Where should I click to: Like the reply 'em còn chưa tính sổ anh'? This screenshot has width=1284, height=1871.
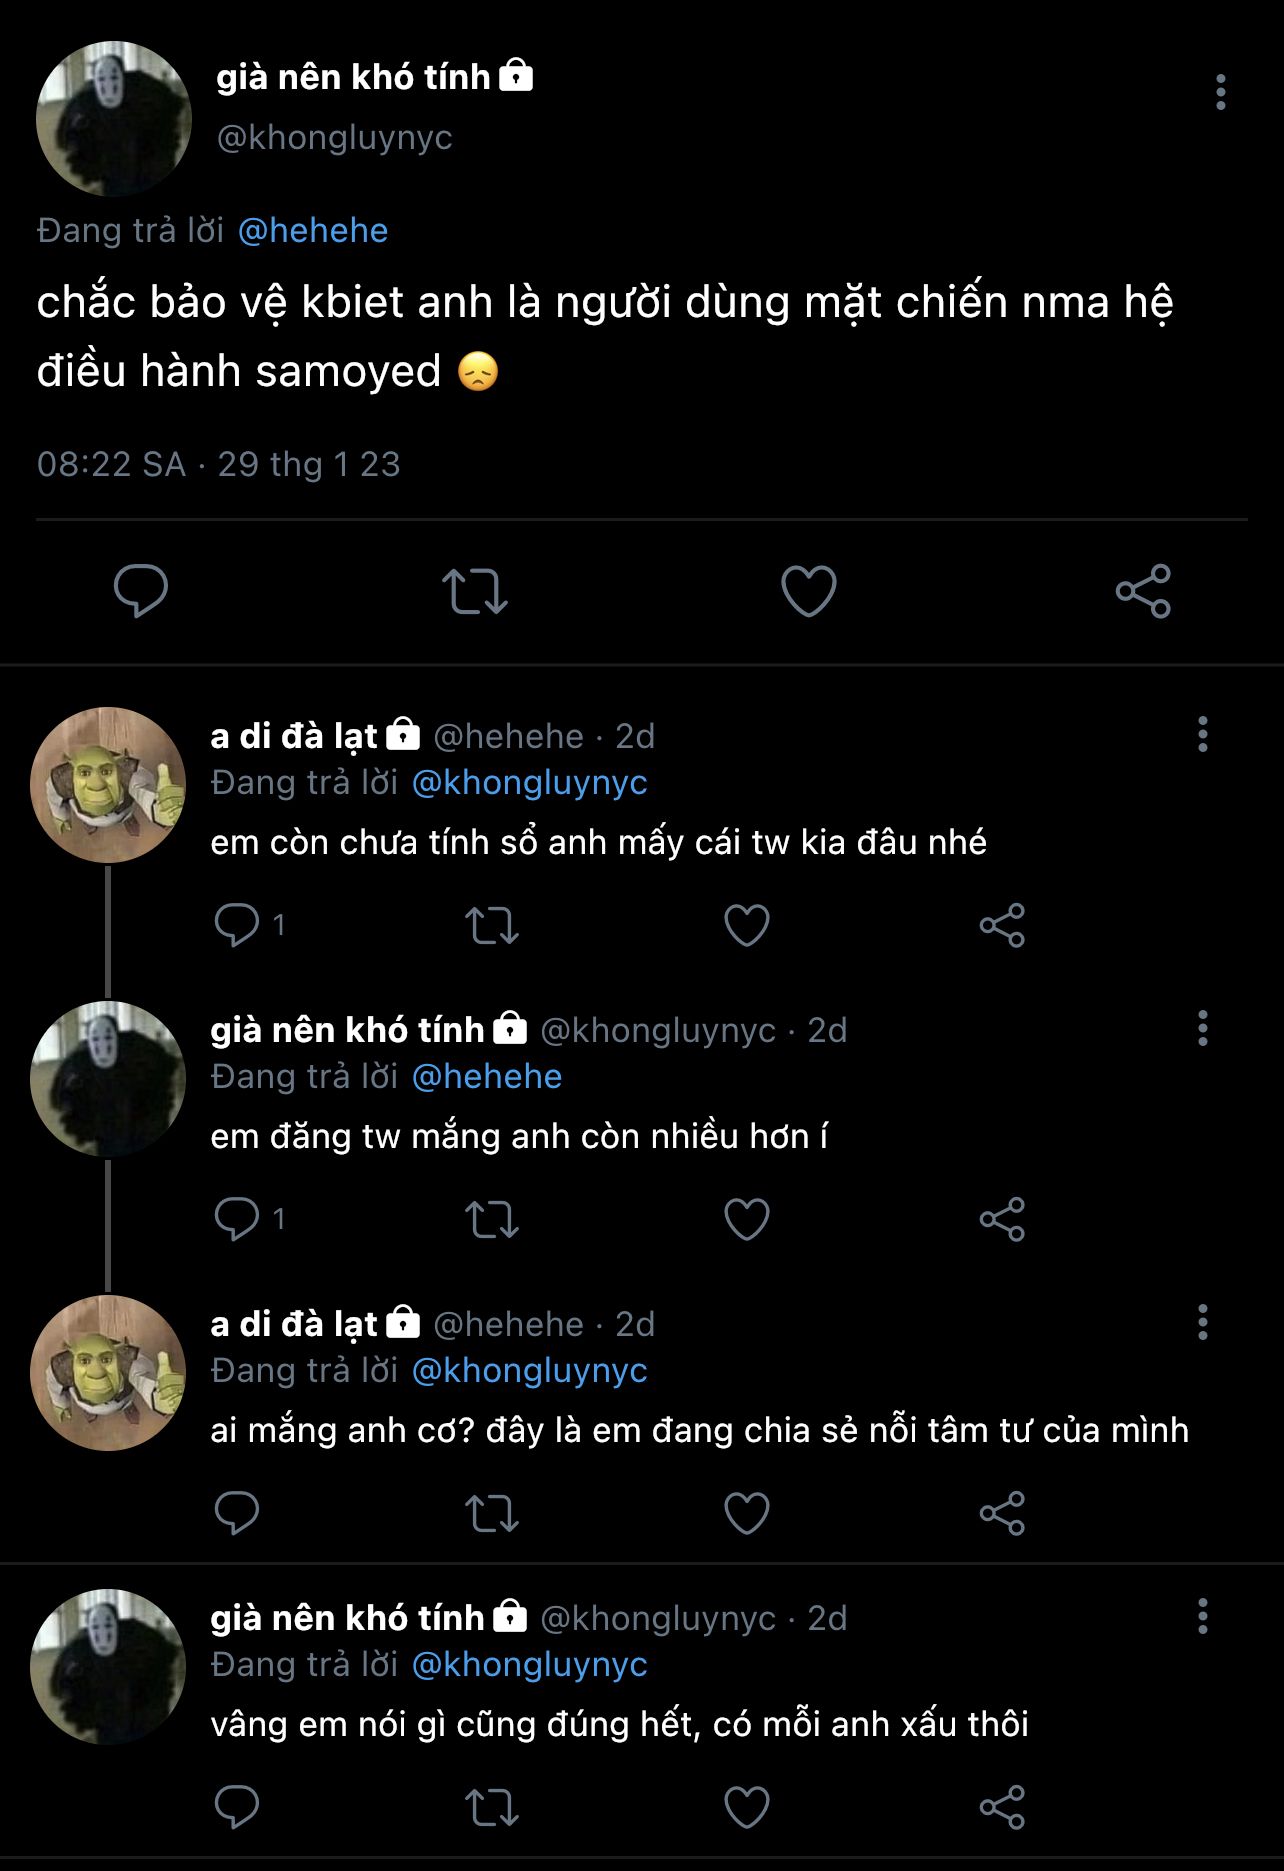(x=746, y=925)
